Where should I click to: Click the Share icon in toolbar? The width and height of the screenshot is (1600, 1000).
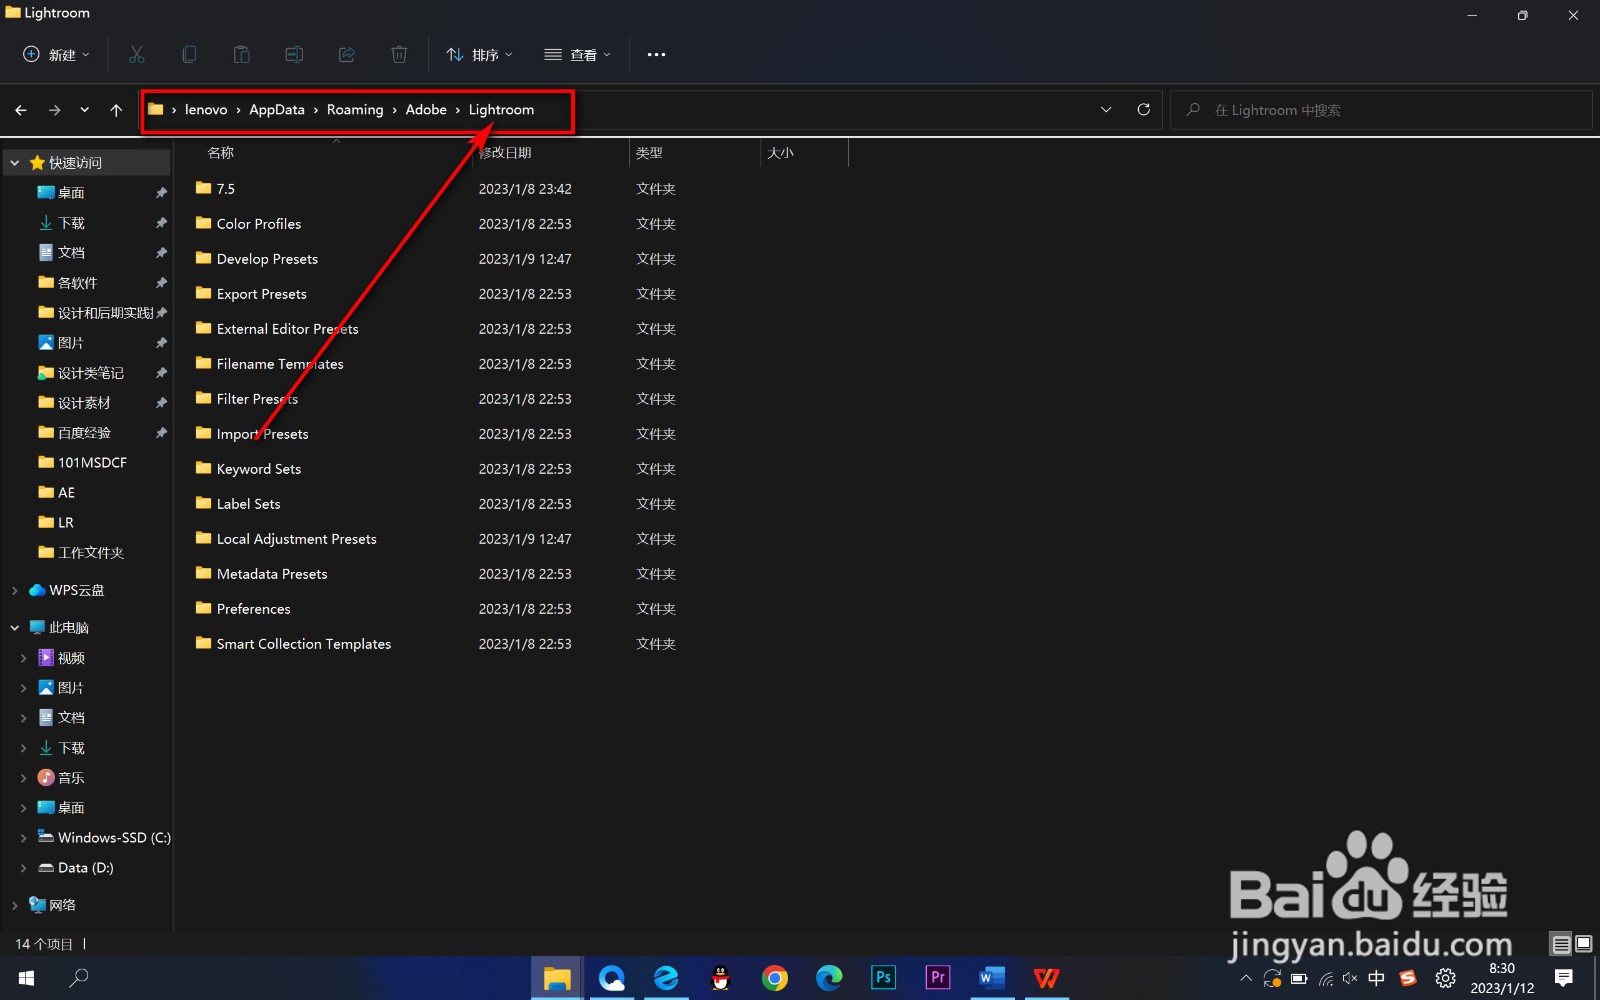(x=346, y=55)
